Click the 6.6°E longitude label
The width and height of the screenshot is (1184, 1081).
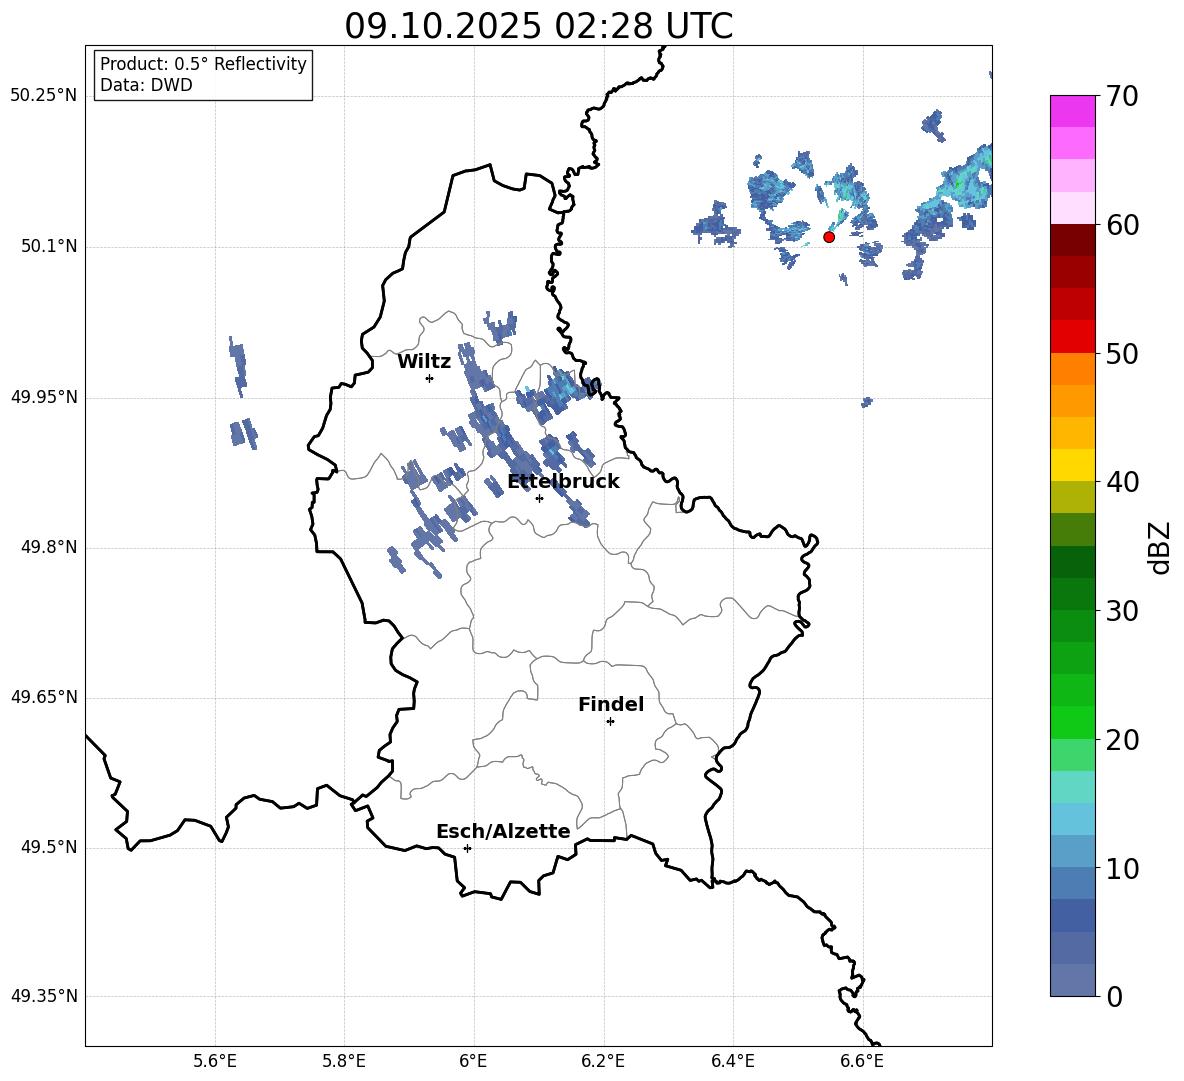tap(862, 1061)
